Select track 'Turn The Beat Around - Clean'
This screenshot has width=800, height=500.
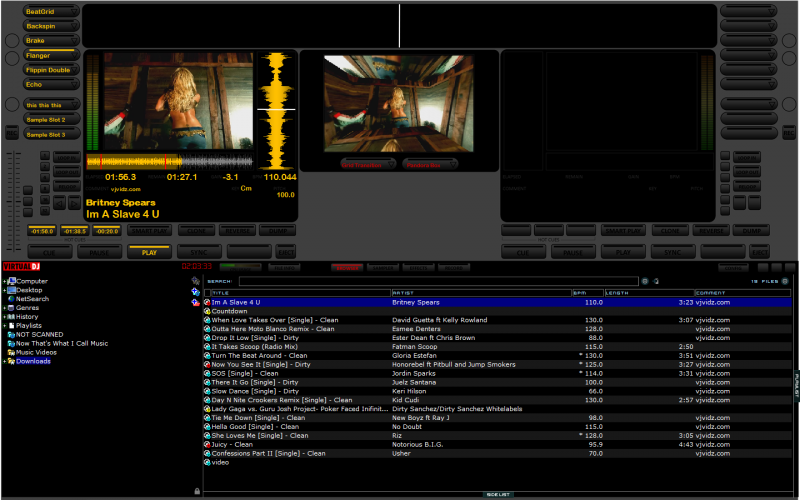point(259,356)
